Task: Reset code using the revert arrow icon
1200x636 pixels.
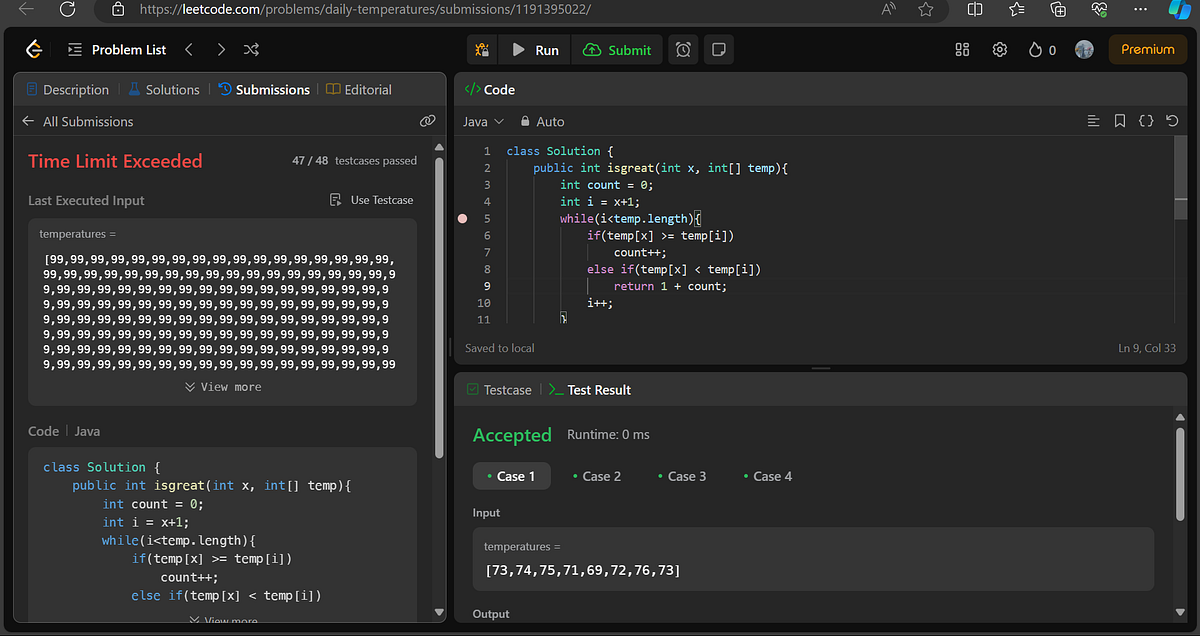Action: pos(1172,120)
